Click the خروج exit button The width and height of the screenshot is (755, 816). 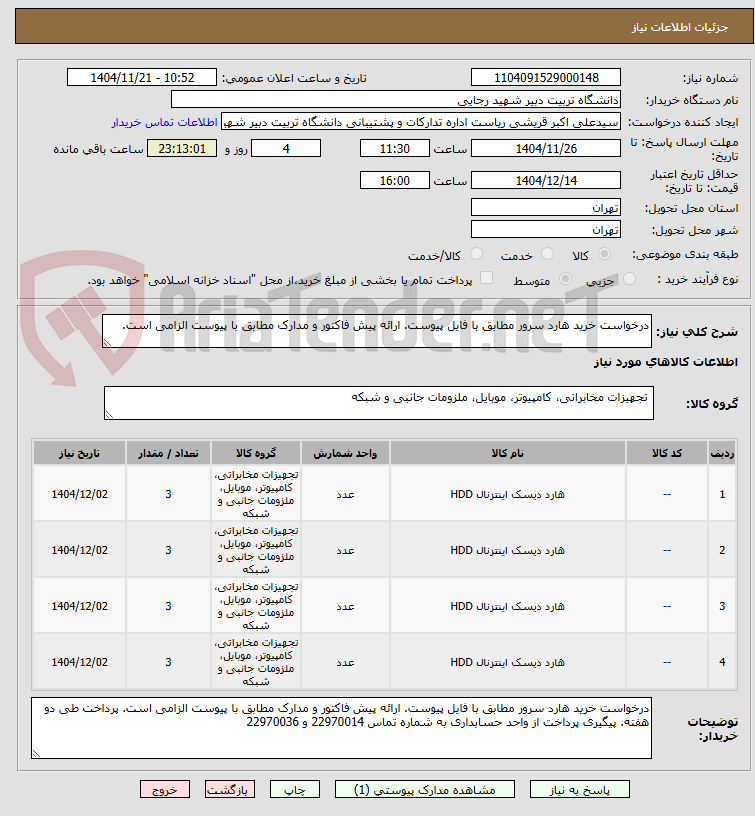point(164,789)
